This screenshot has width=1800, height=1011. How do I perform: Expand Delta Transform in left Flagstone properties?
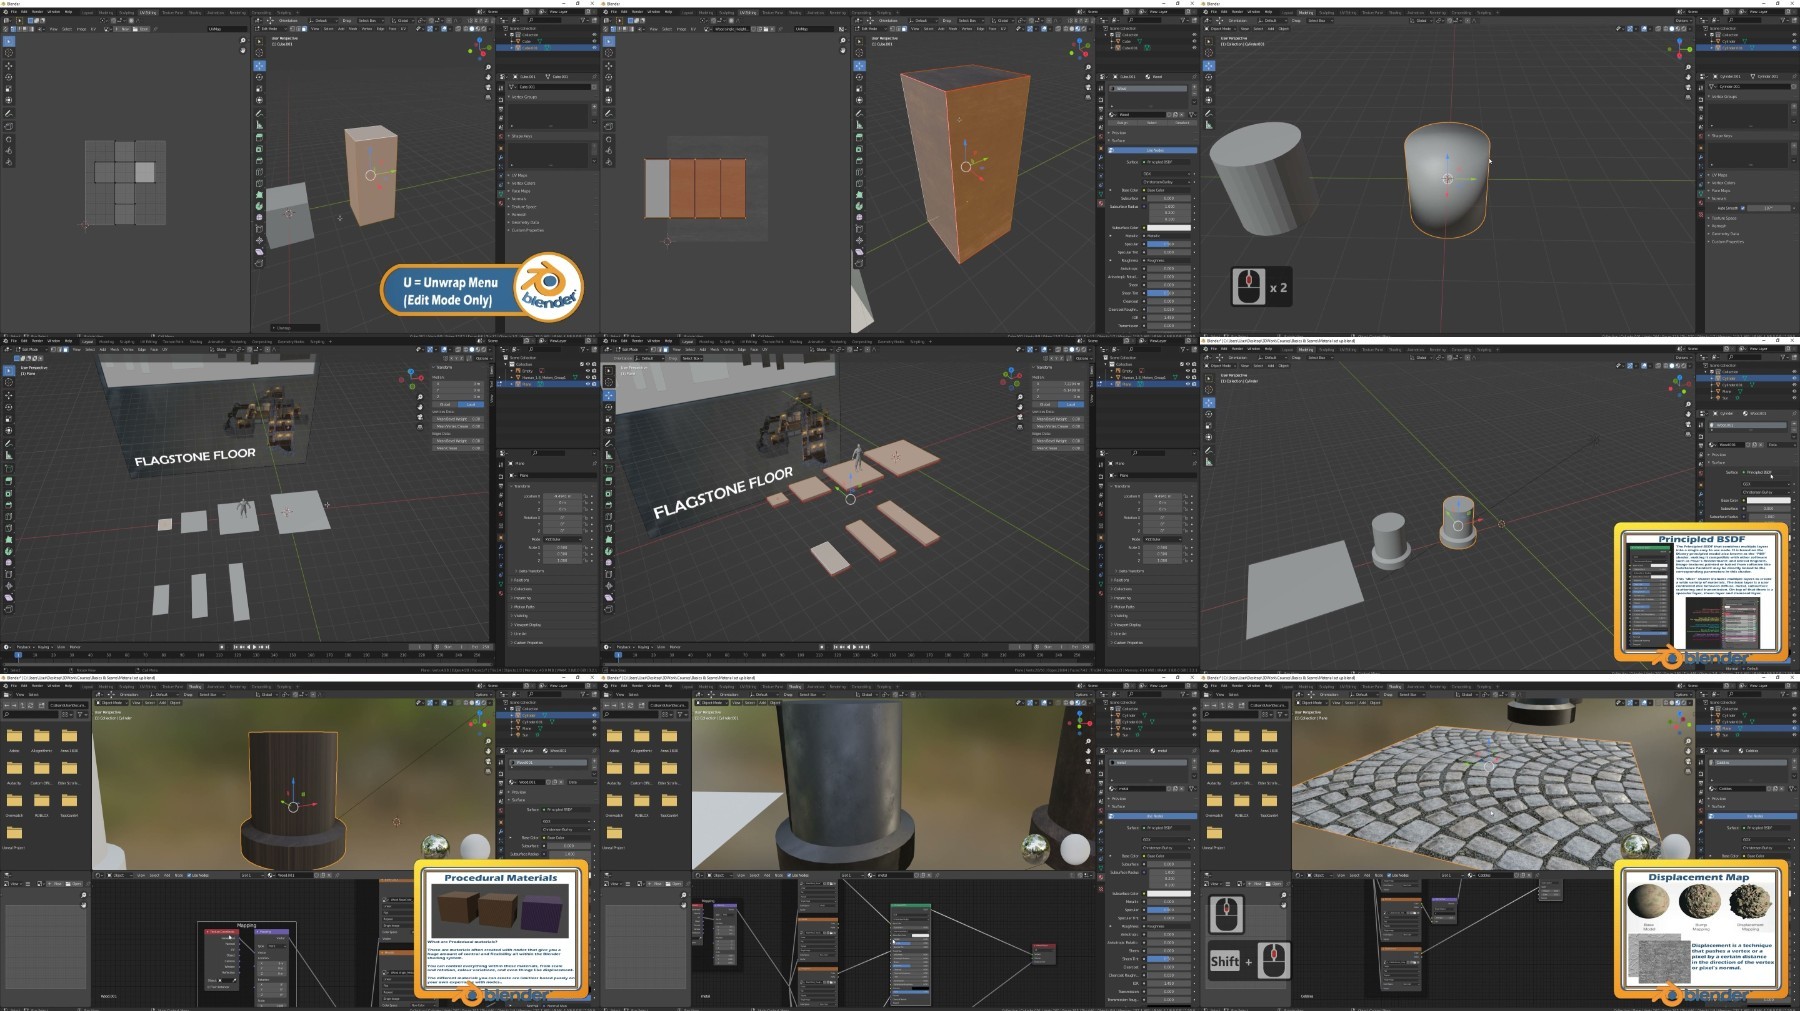pos(530,571)
